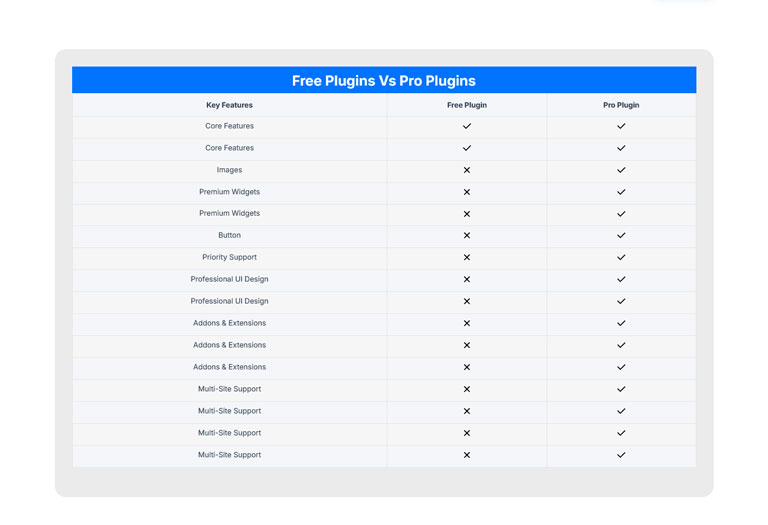Select the Pro Plugin checkmark for Priority Support
Screen dimensions: 768x525
[621, 258]
